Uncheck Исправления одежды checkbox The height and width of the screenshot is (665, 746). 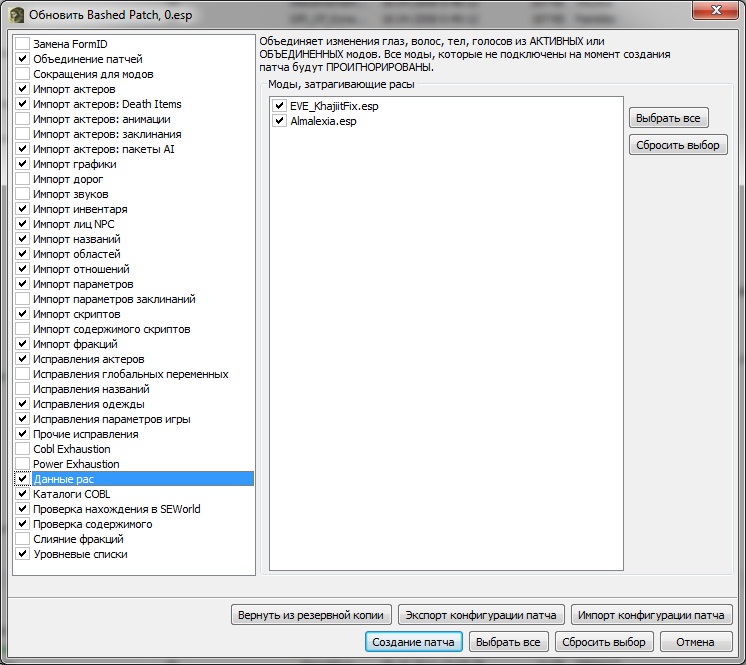point(22,404)
